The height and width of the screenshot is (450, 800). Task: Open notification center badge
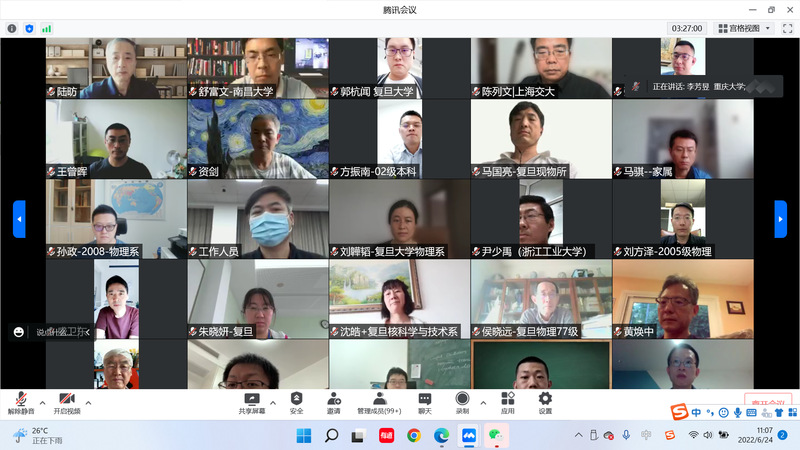tap(783, 435)
